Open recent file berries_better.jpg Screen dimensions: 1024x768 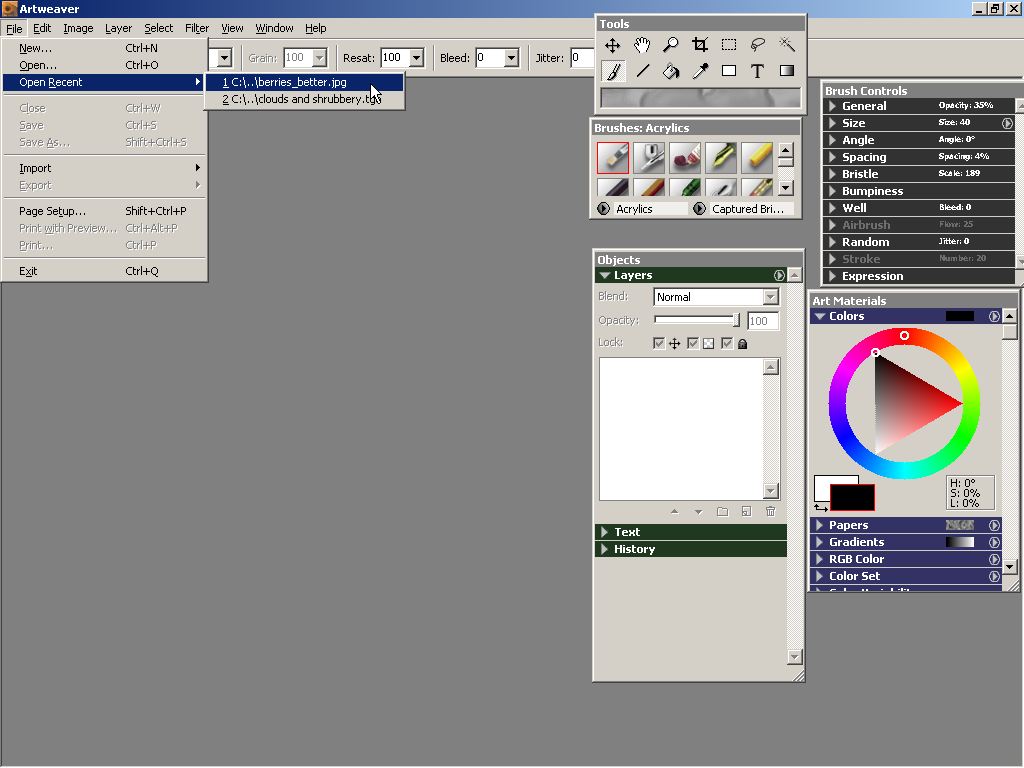(x=288, y=82)
